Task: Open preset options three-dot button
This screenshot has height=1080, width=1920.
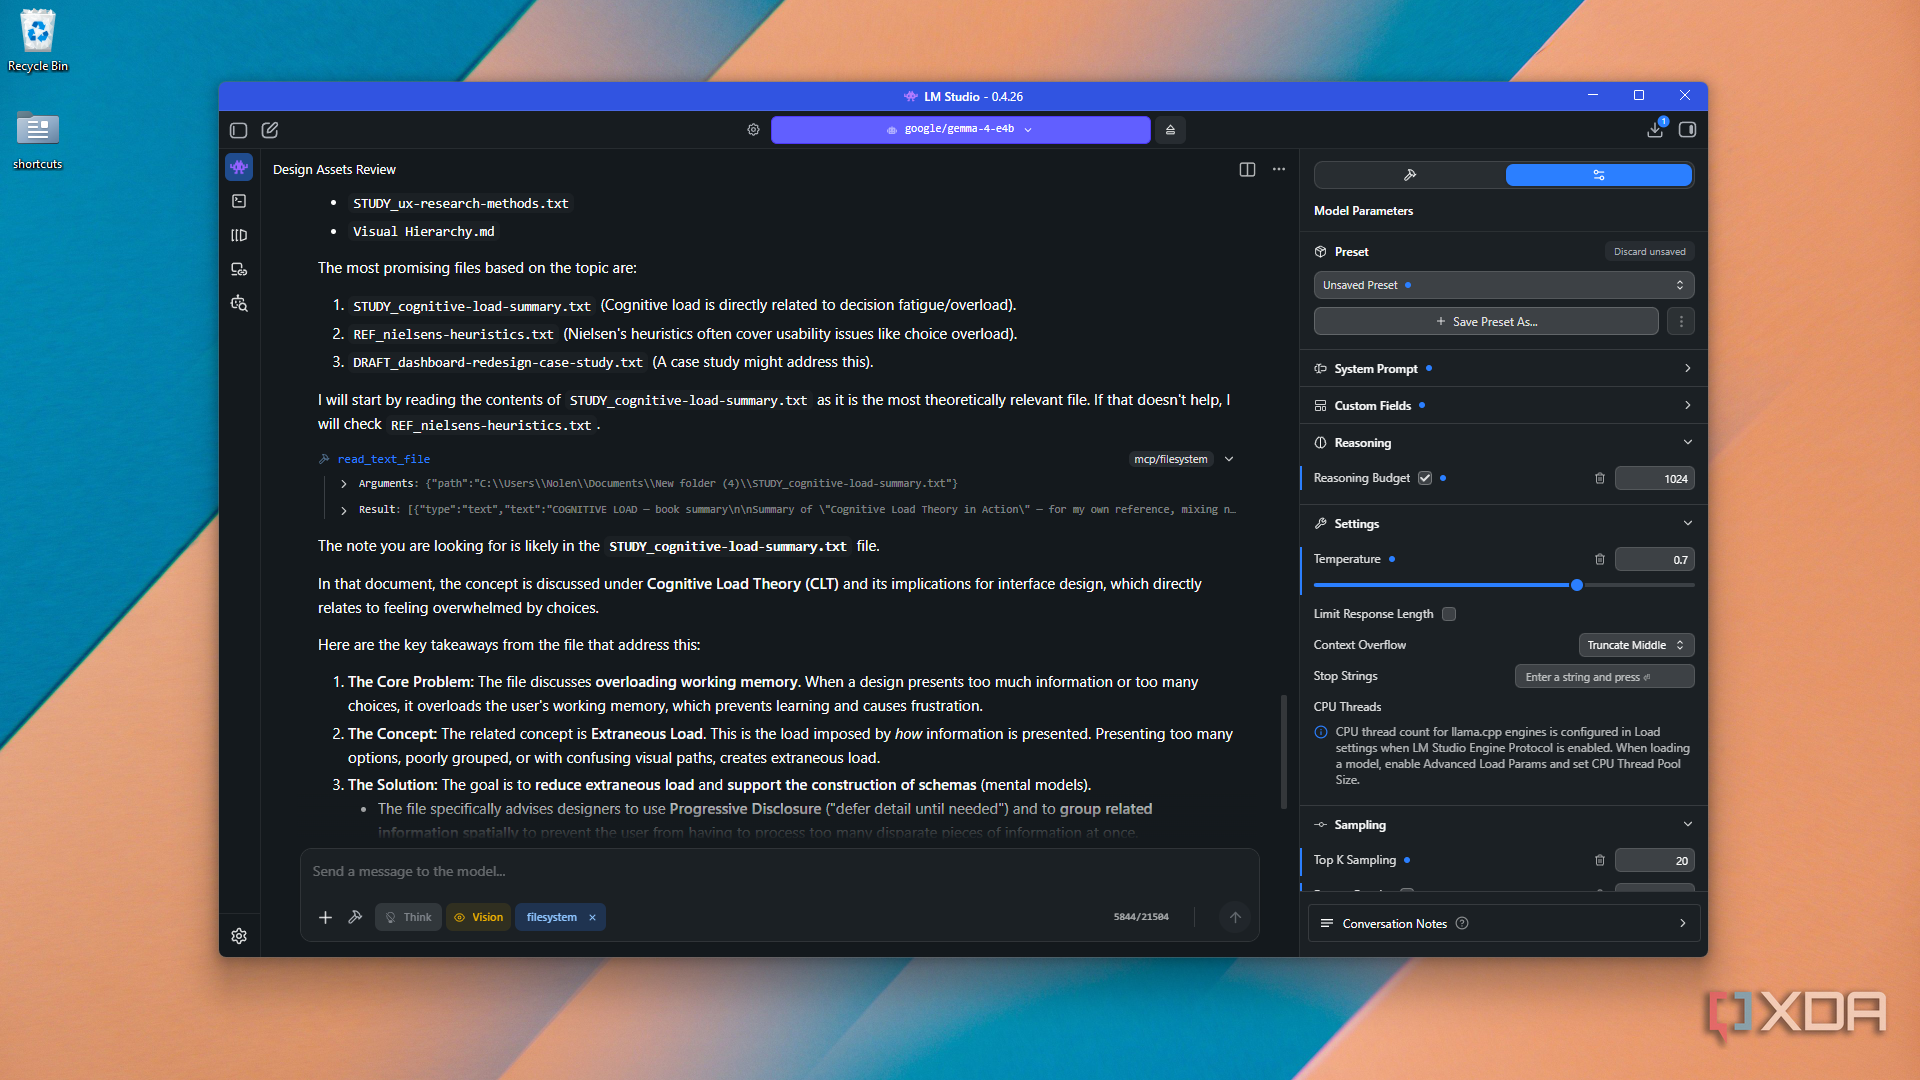Action: [1681, 321]
